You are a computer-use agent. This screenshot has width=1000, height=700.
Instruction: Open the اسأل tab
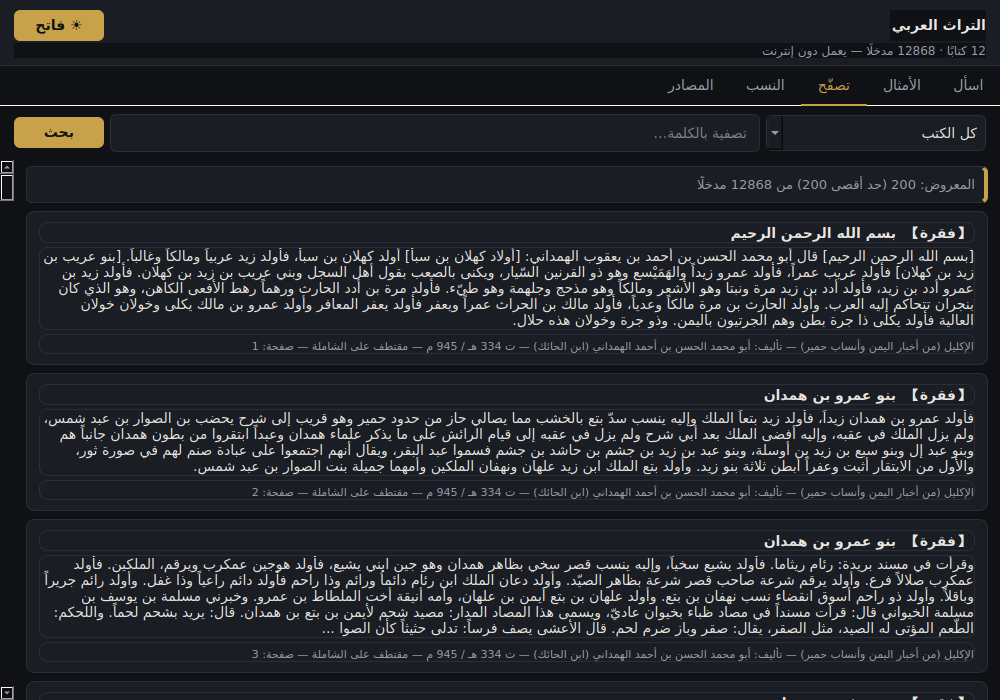(x=967, y=85)
